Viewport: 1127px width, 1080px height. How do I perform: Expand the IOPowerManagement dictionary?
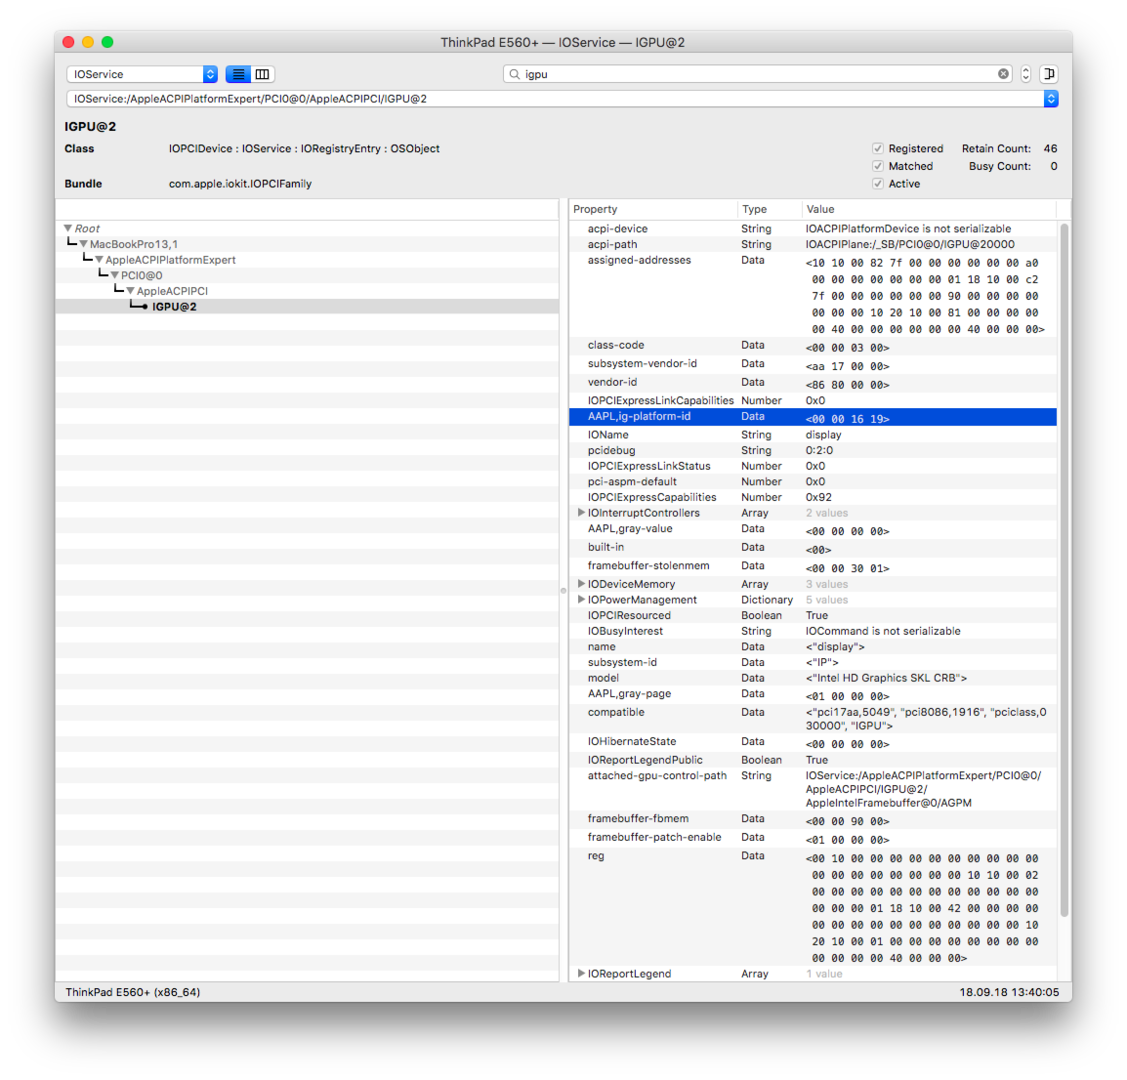coord(581,600)
